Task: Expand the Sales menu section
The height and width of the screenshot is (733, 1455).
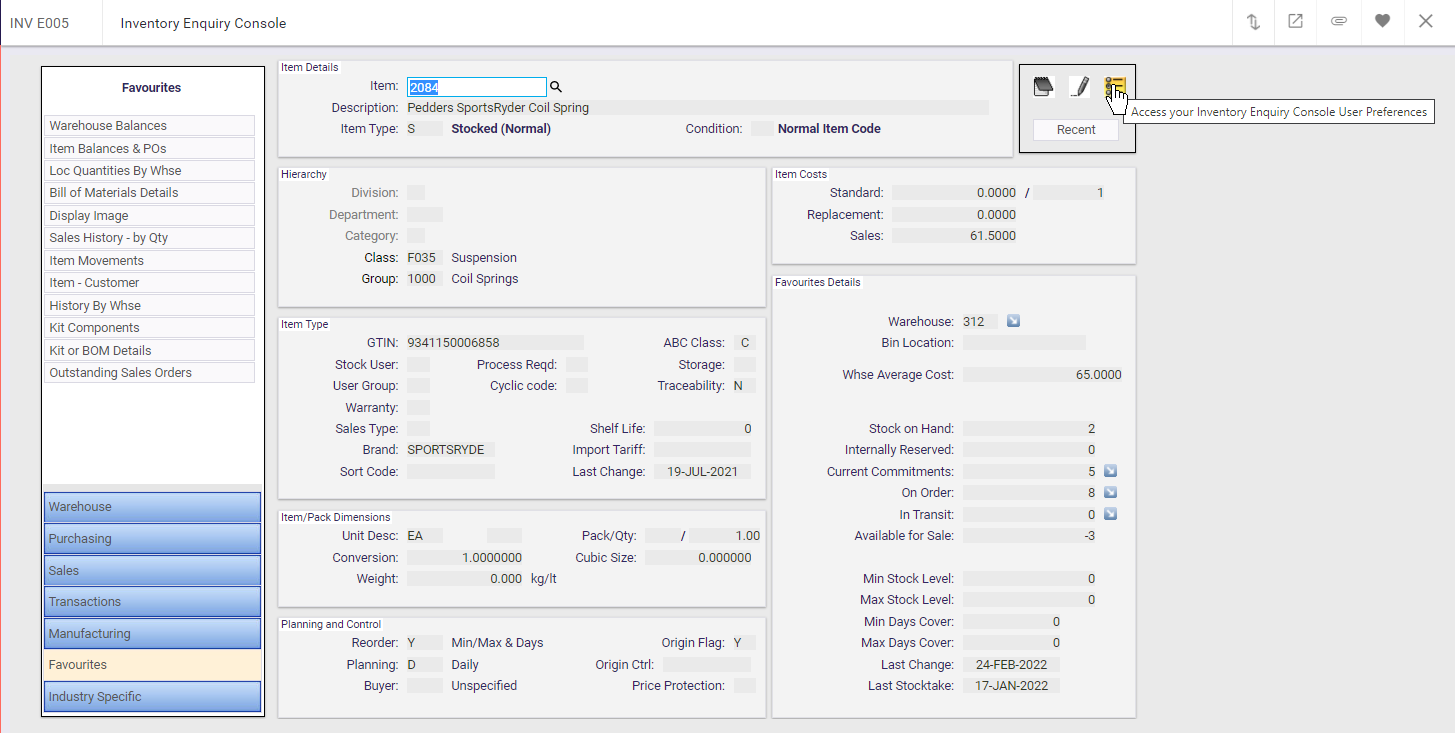Action: point(152,570)
